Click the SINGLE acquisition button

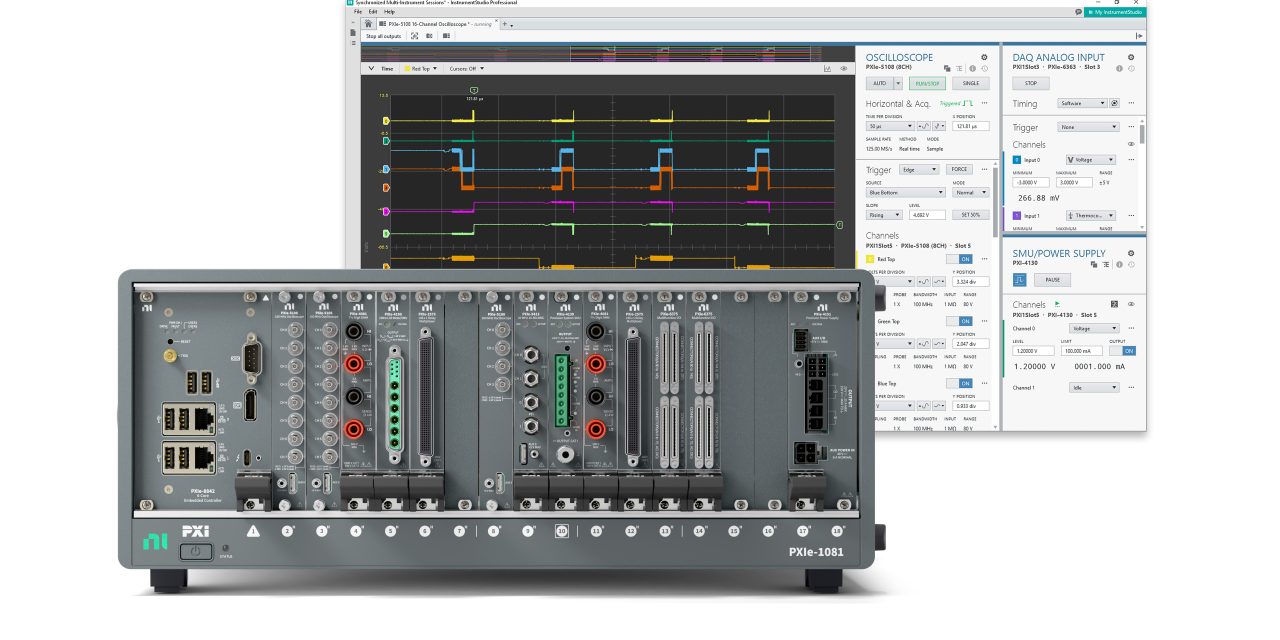[970, 83]
